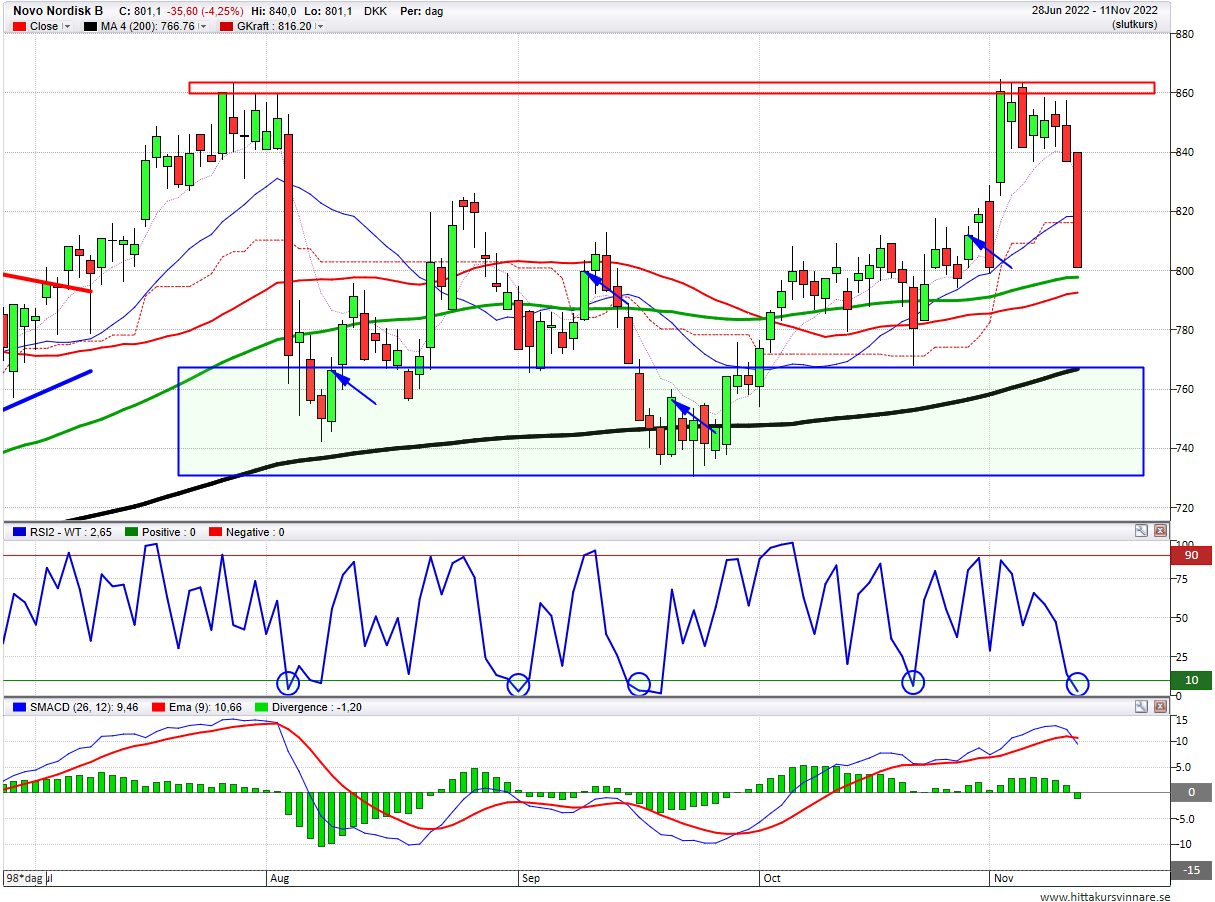1215x902 pixels.
Task: Click the MA 4 (200): 766.76 legend label
Action: [147, 26]
